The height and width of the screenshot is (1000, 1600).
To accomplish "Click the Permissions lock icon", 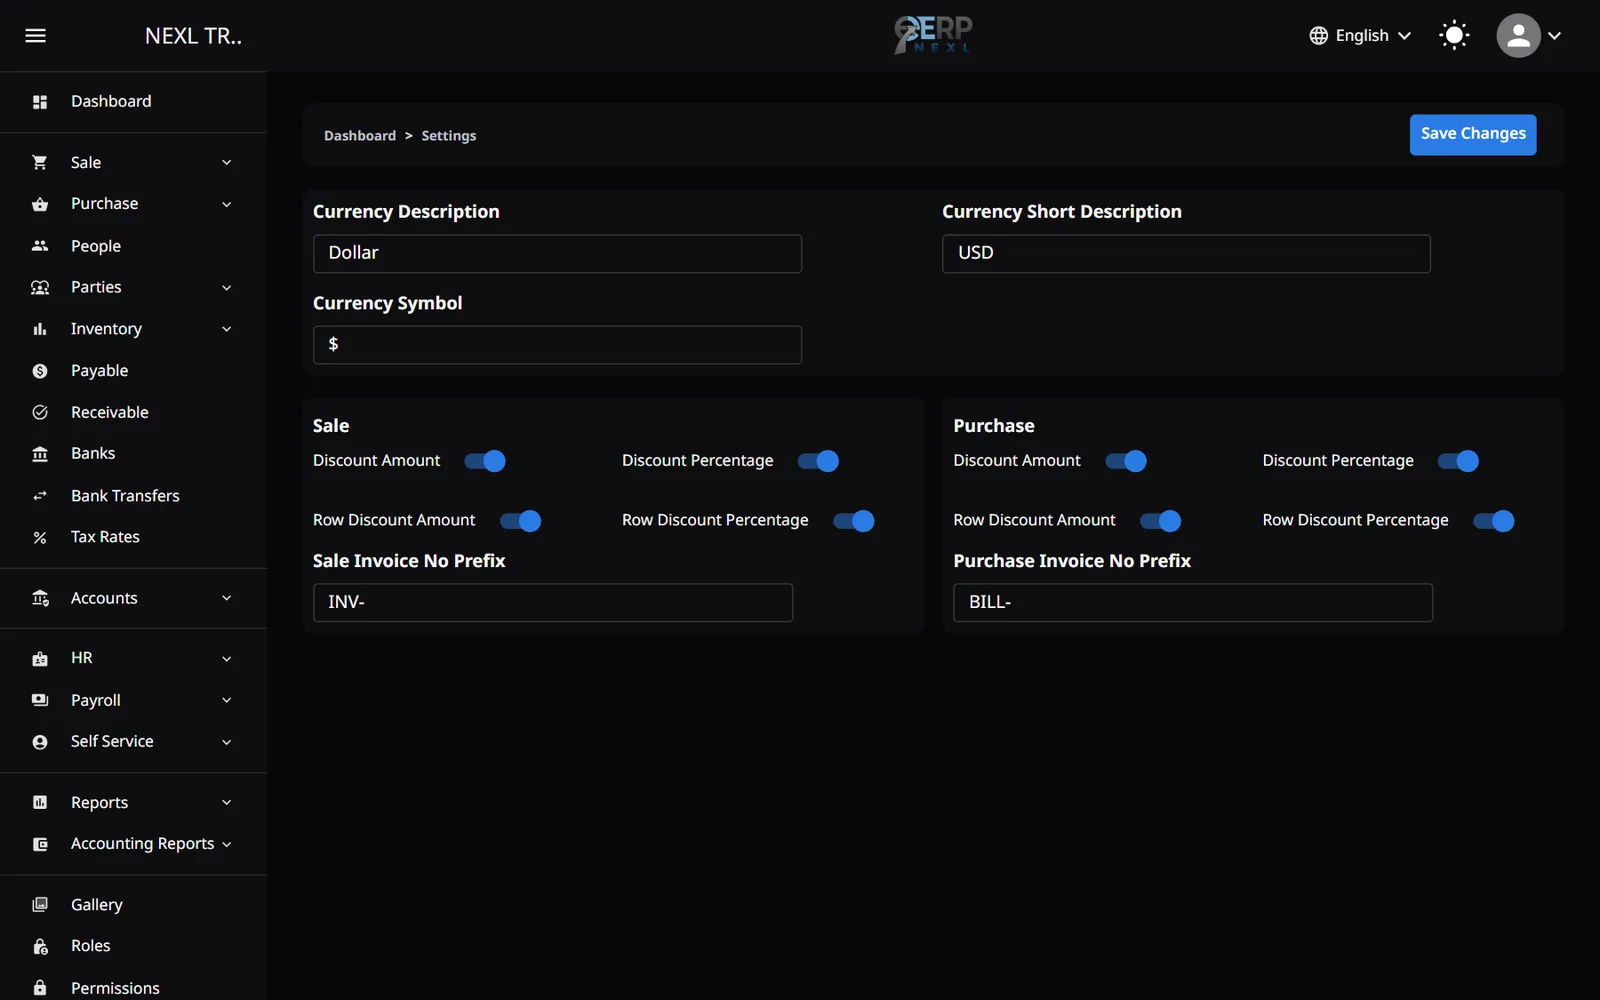I will click(40, 988).
